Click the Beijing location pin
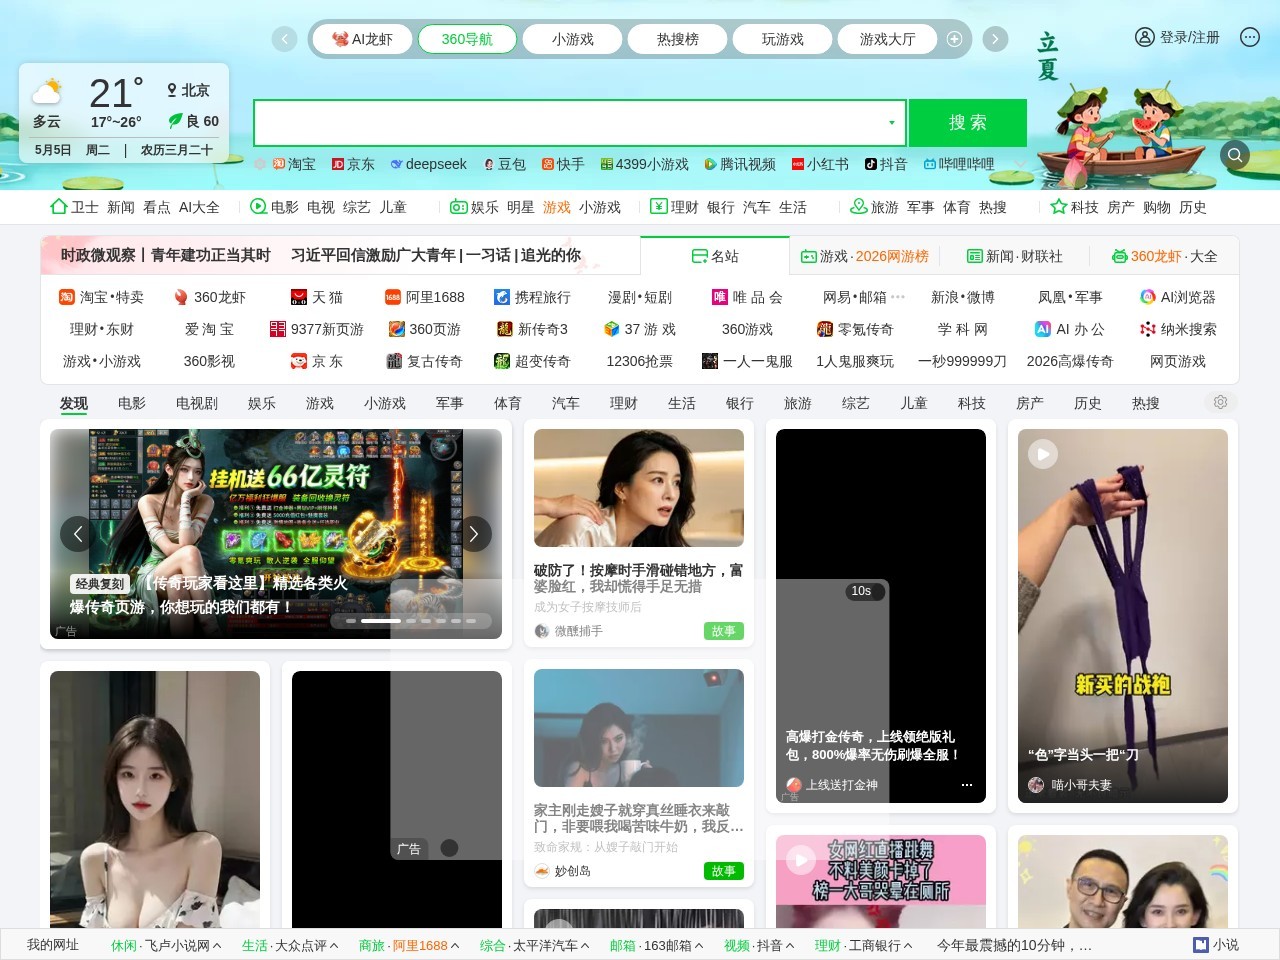The height and width of the screenshot is (960, 1280). 172,90
